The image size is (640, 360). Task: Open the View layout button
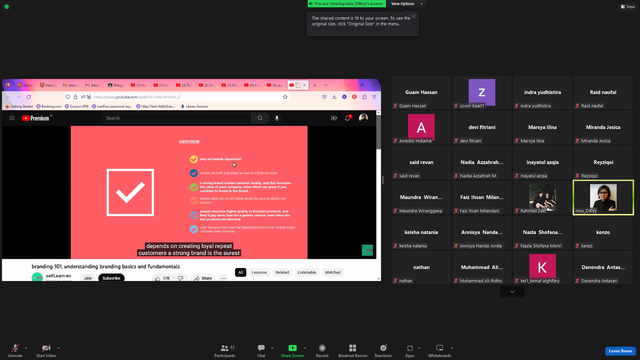tap(628, 7)
